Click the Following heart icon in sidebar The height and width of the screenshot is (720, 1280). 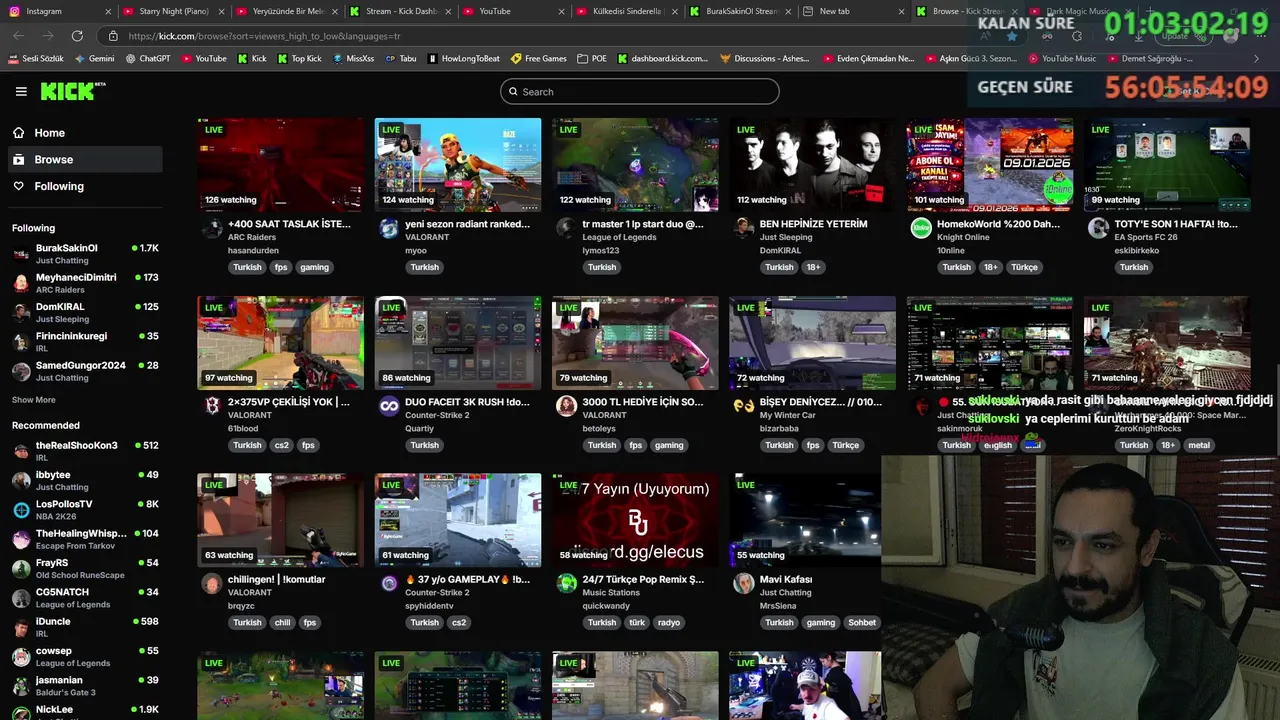coord(19,186)
